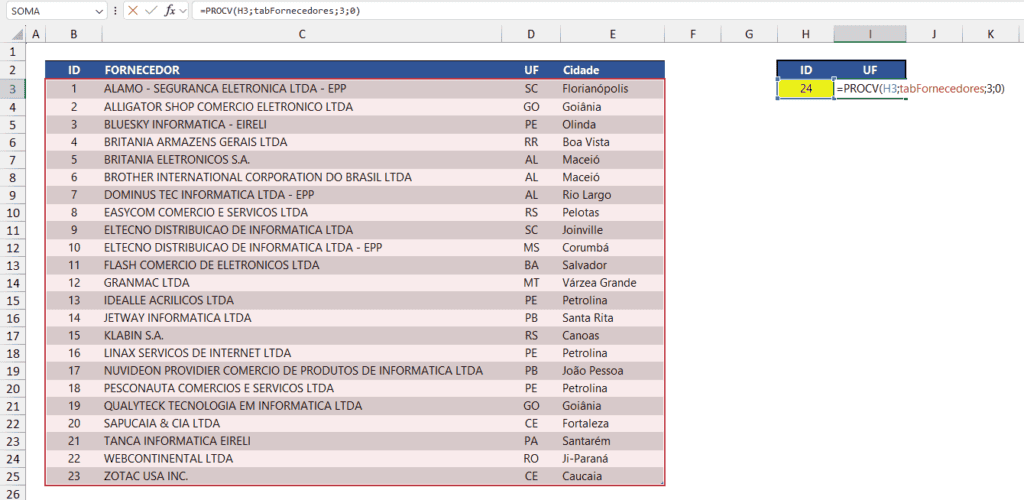The height and width of the screenshot is (500, 1024).
Task: Select ALLIGATOR SHOP COMERCIO ELETRONICO LTDA cell
Action: 302,106
